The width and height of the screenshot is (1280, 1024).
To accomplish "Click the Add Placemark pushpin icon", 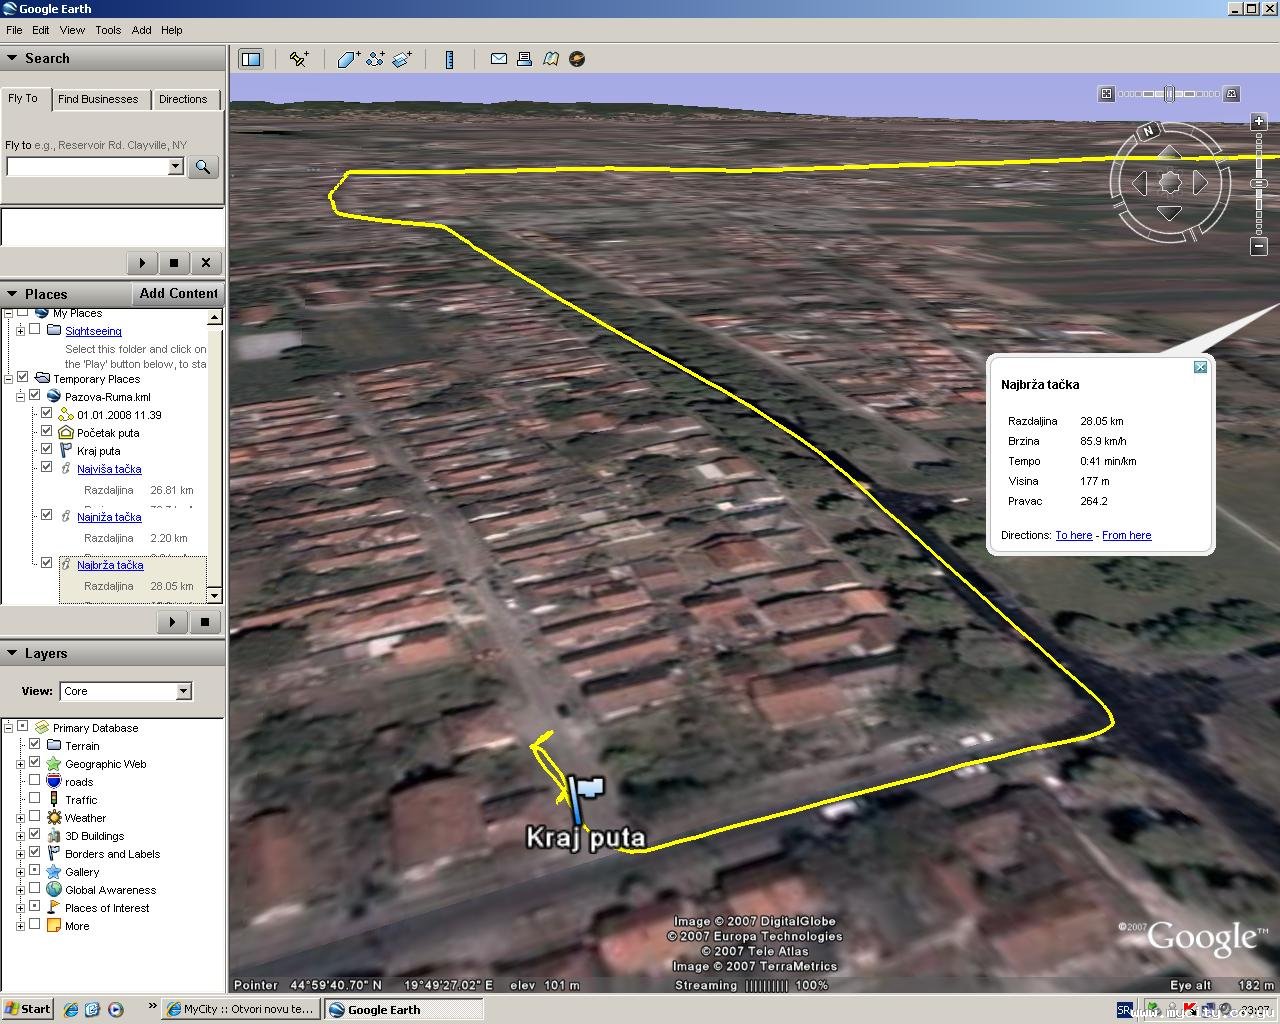I will coord(299,59).
